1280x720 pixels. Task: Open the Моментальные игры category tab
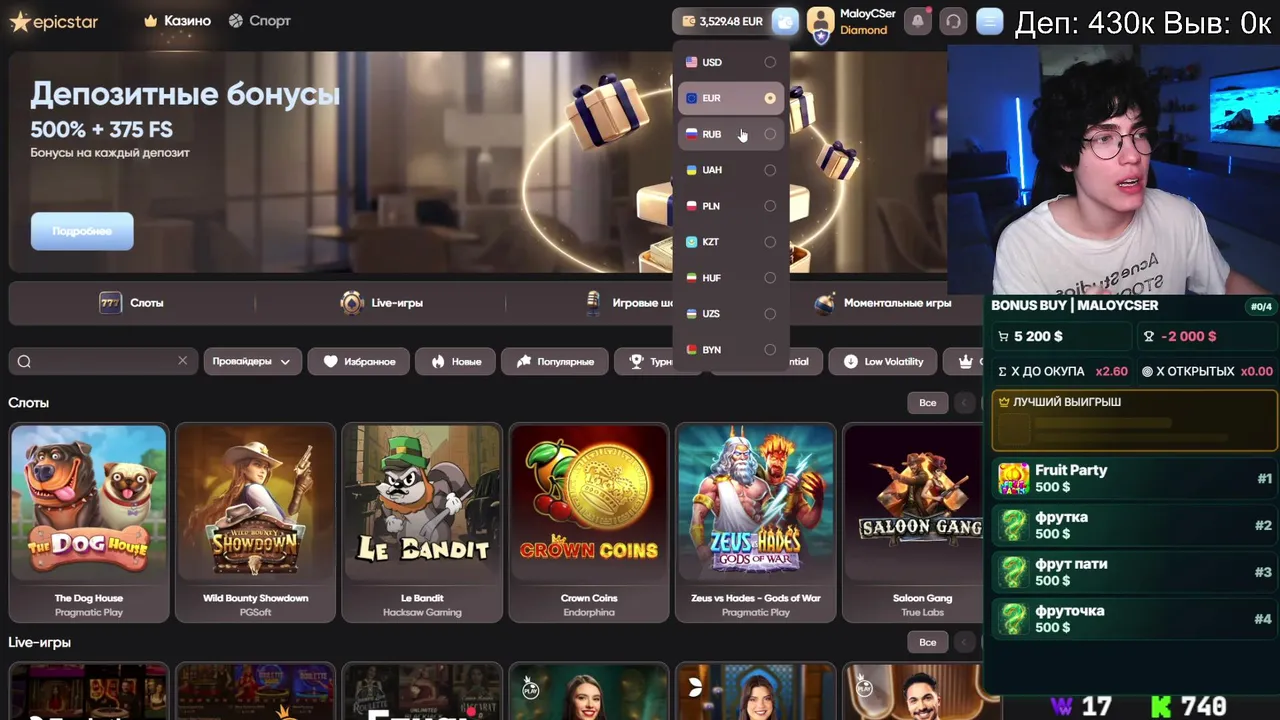click(x=883, y=303)
